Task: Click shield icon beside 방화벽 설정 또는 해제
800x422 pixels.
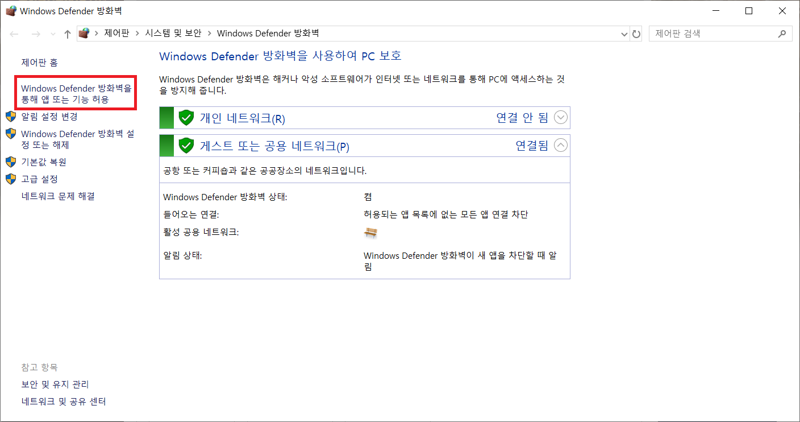Action: (x=11, y=134)
